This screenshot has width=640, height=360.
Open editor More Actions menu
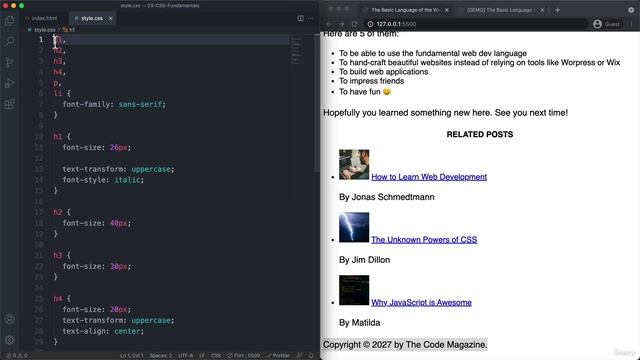311,18
